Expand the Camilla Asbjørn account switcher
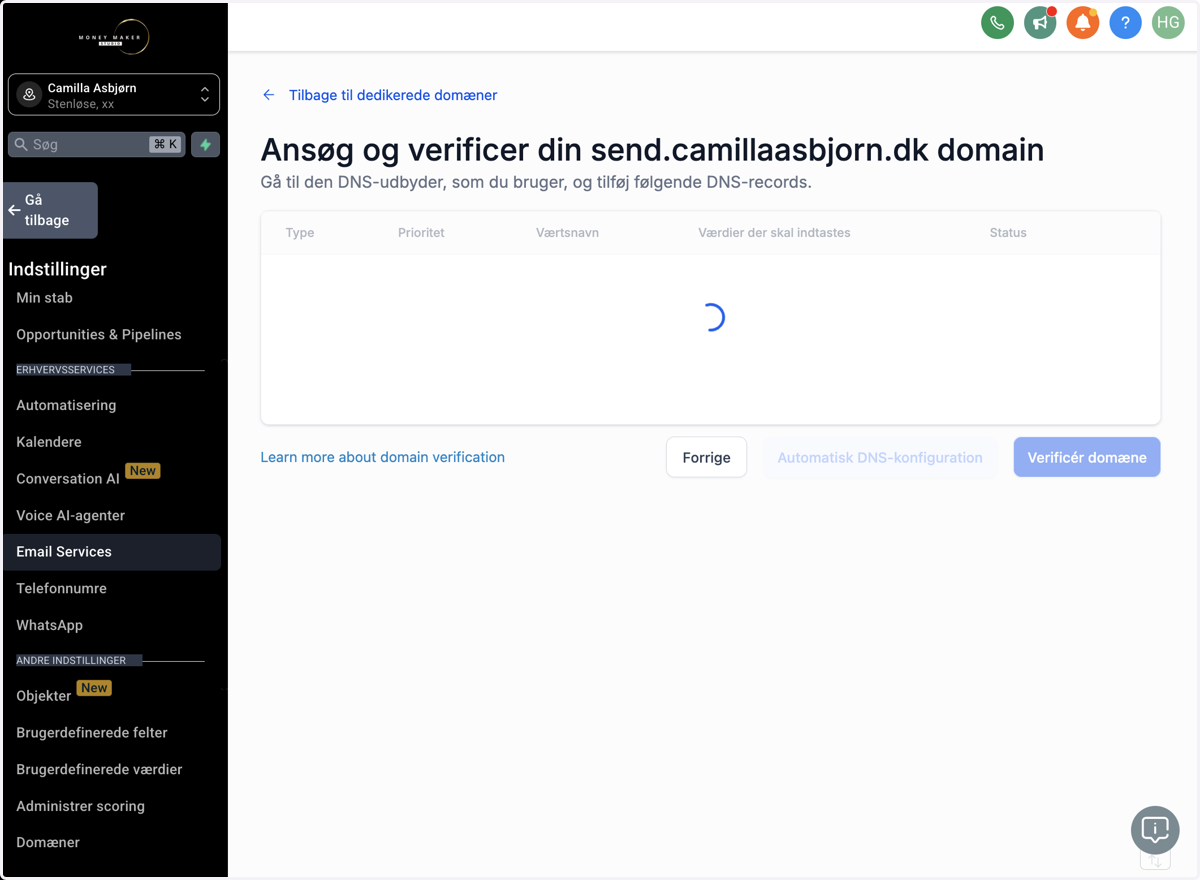 [114, 95]
